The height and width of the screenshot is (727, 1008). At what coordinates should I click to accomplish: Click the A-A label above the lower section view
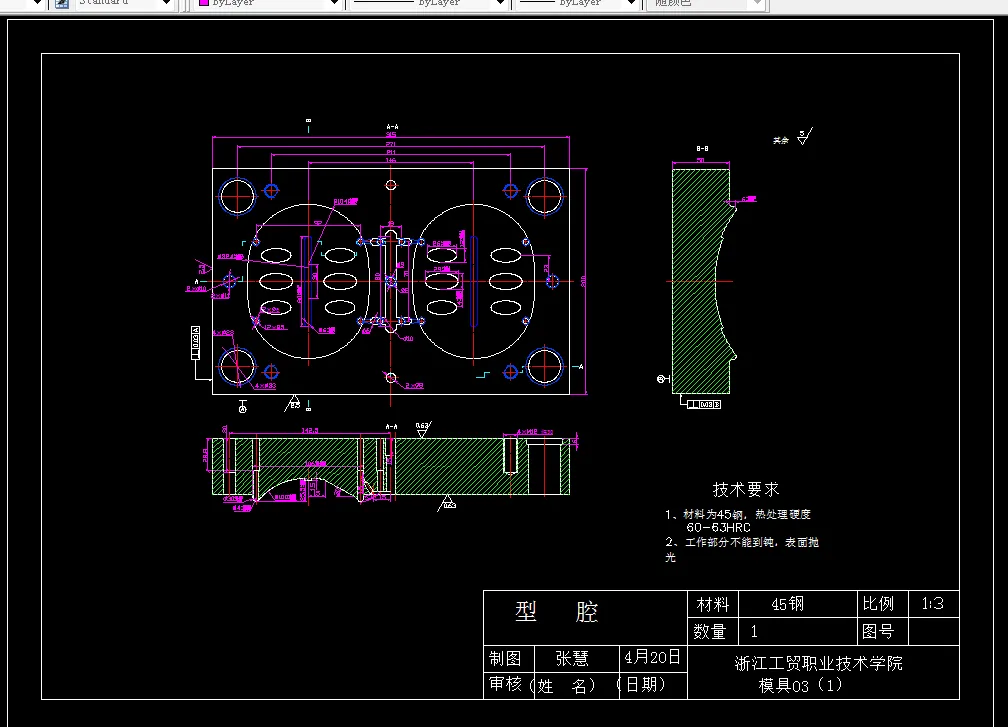(x=392, y=427)
